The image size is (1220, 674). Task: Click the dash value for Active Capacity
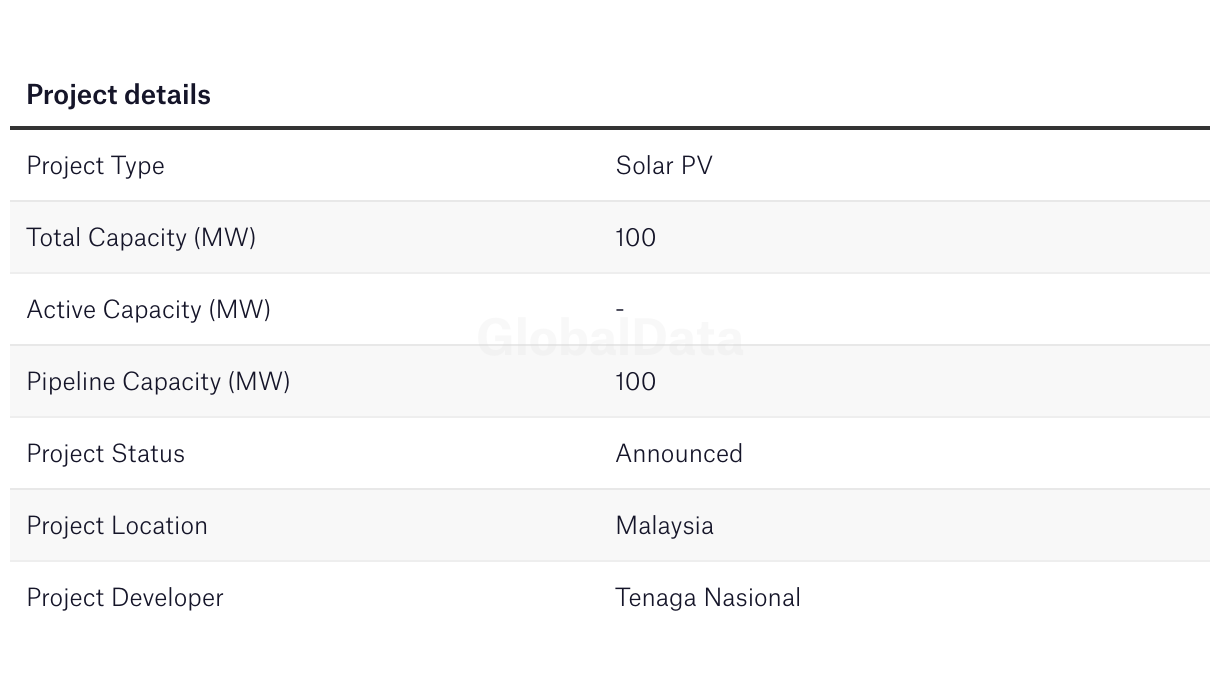point(620,310)
